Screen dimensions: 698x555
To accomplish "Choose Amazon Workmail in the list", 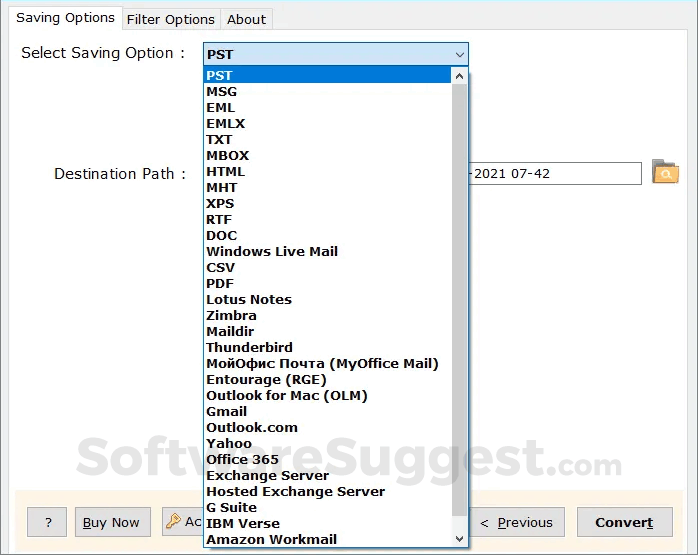I will click(x=327, y=539).
